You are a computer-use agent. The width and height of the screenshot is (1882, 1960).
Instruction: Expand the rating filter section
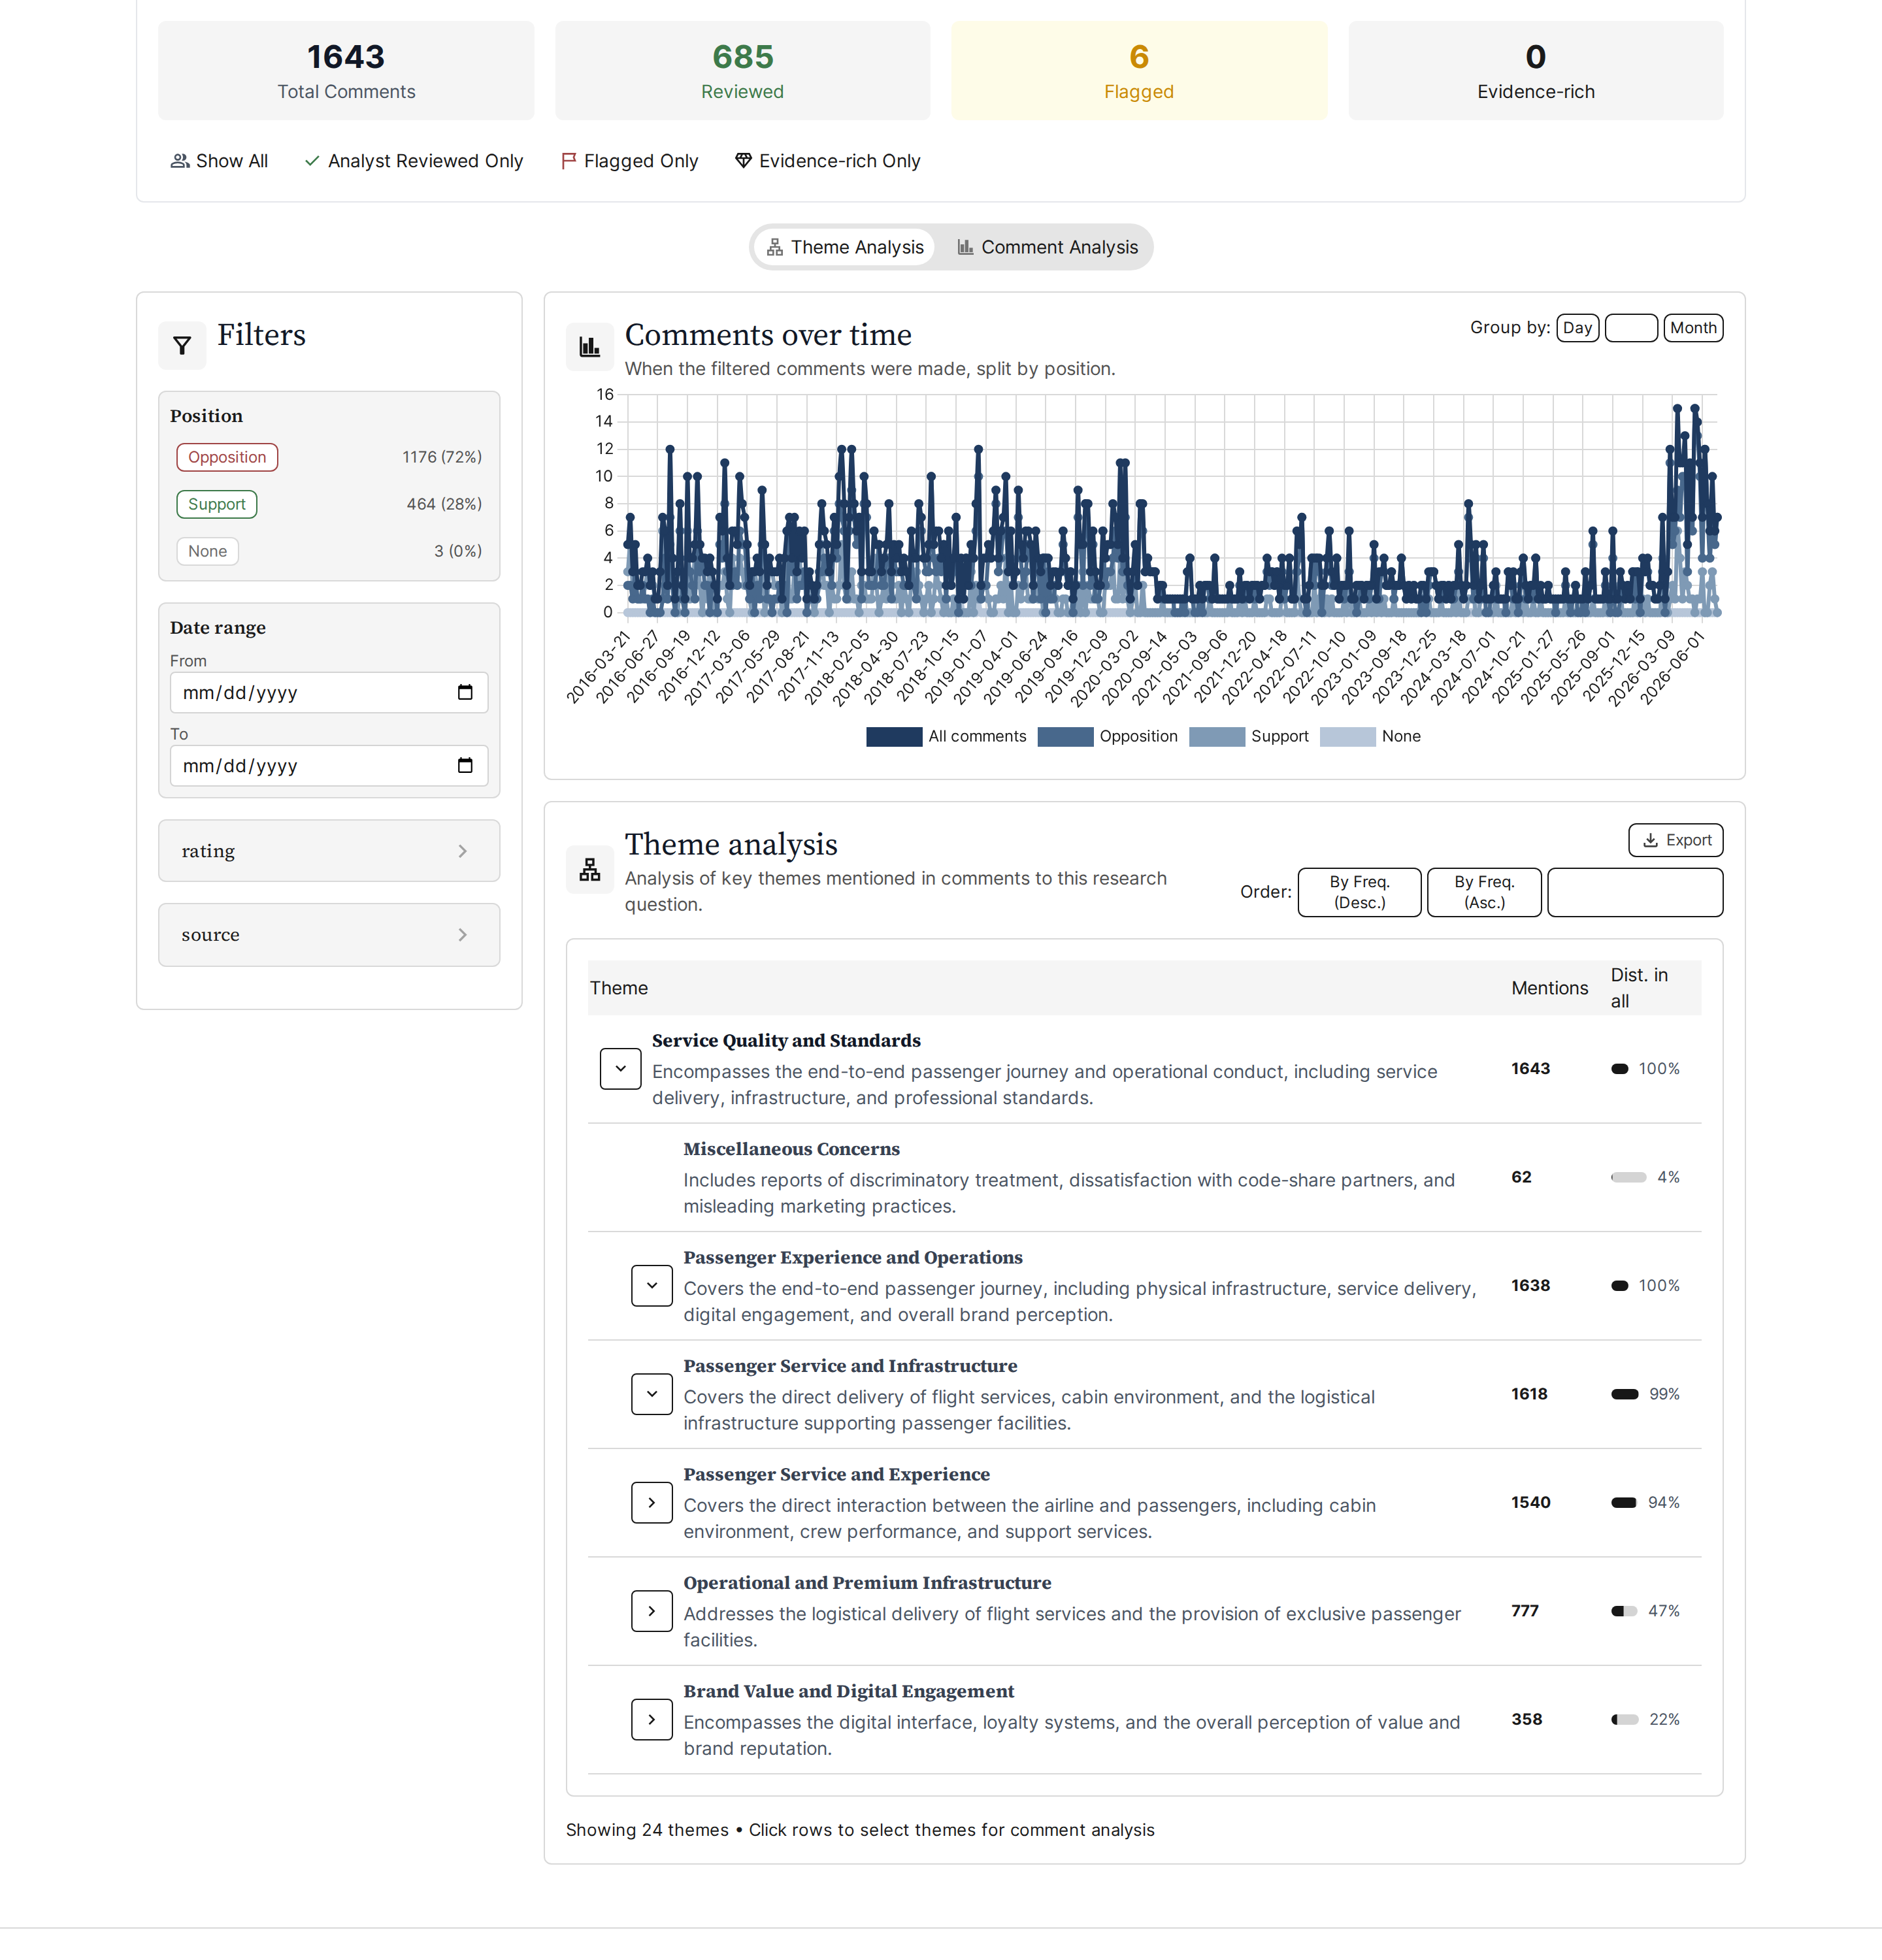[x=329, y=851]
